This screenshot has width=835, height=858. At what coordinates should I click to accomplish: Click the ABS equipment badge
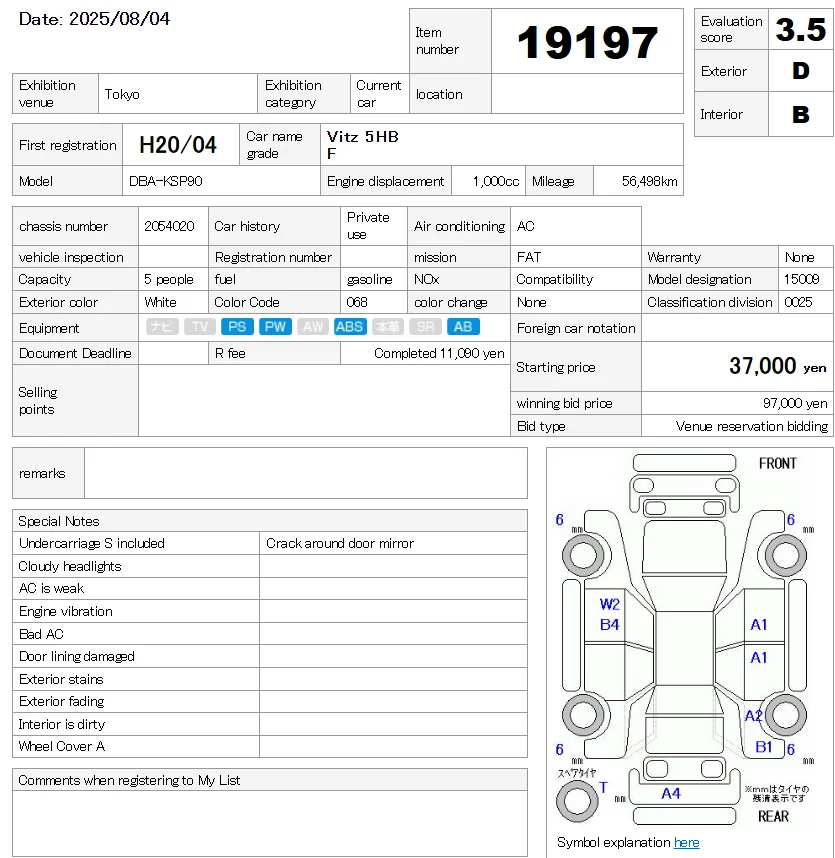click(350, 326)
